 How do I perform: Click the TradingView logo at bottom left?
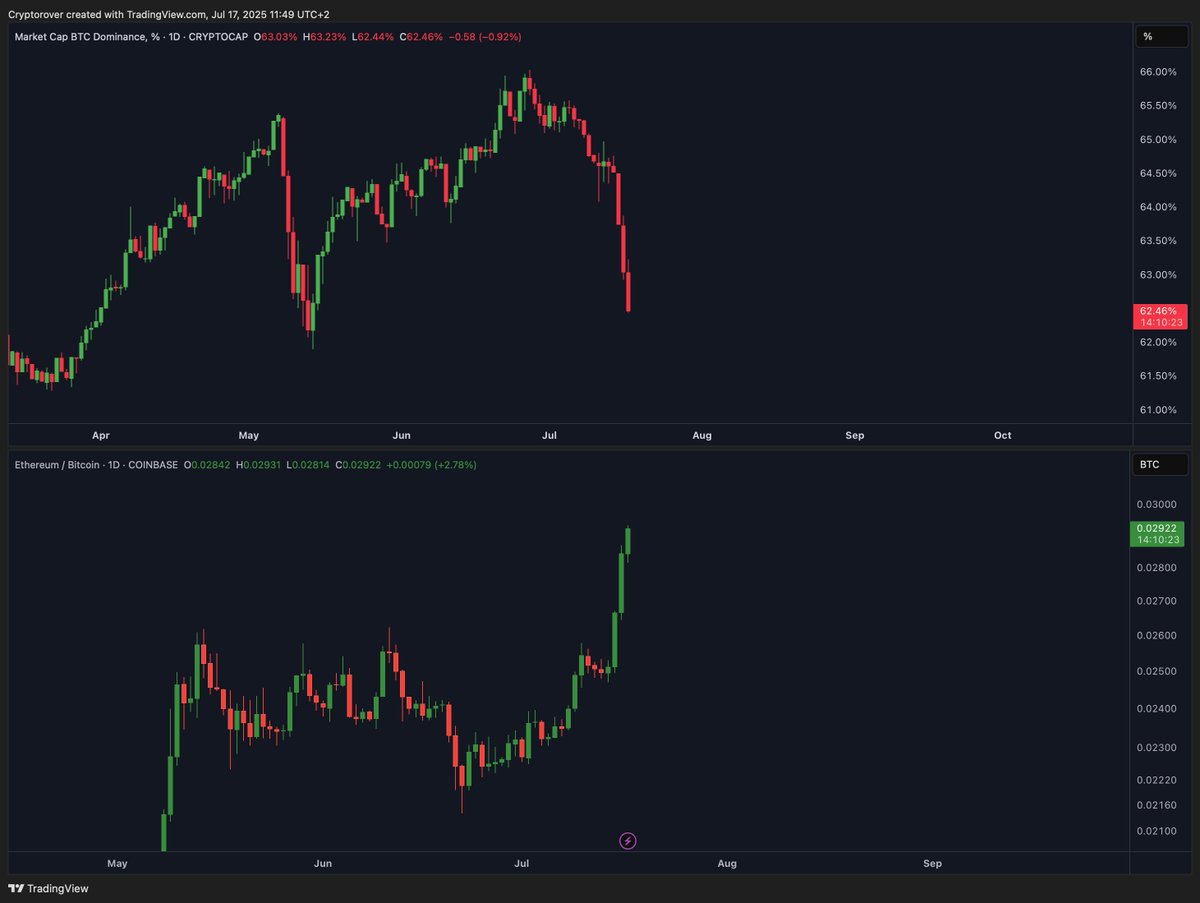[x=48, y=888]
